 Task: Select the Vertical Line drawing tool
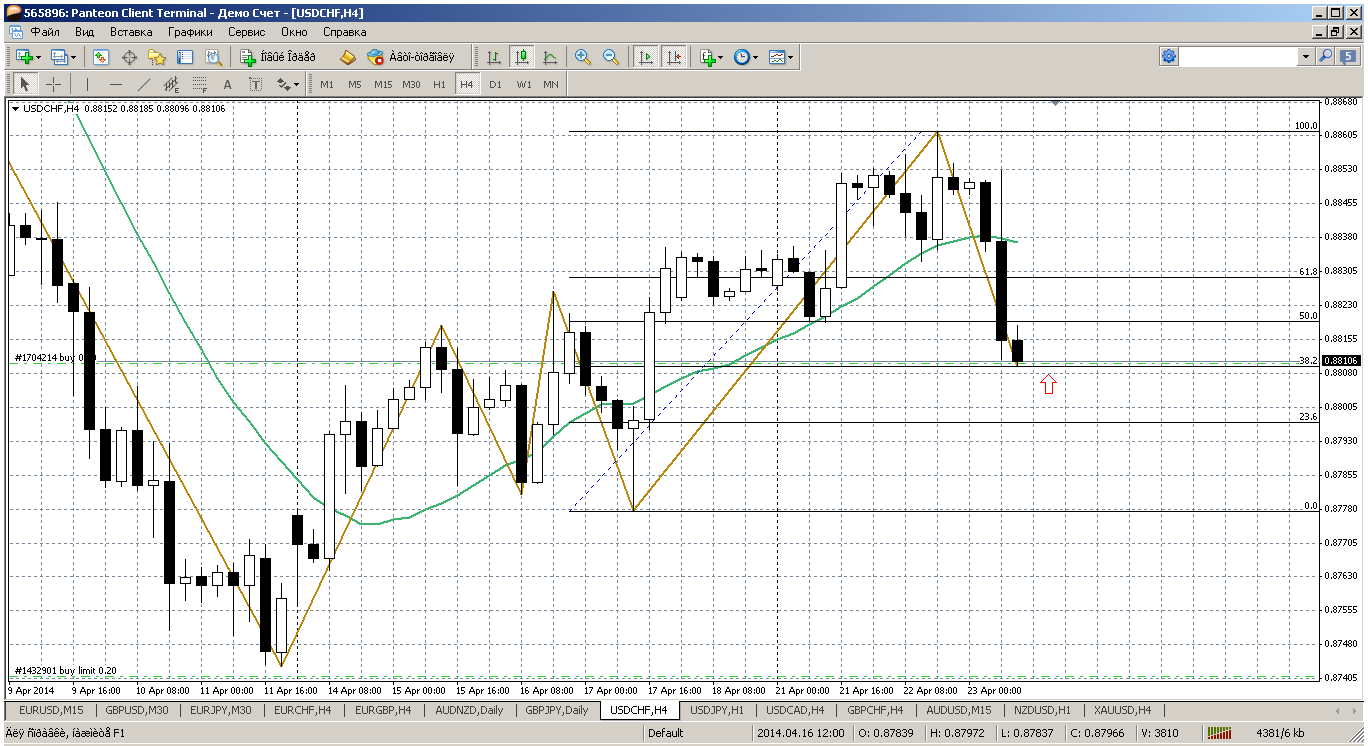(88, 84)
